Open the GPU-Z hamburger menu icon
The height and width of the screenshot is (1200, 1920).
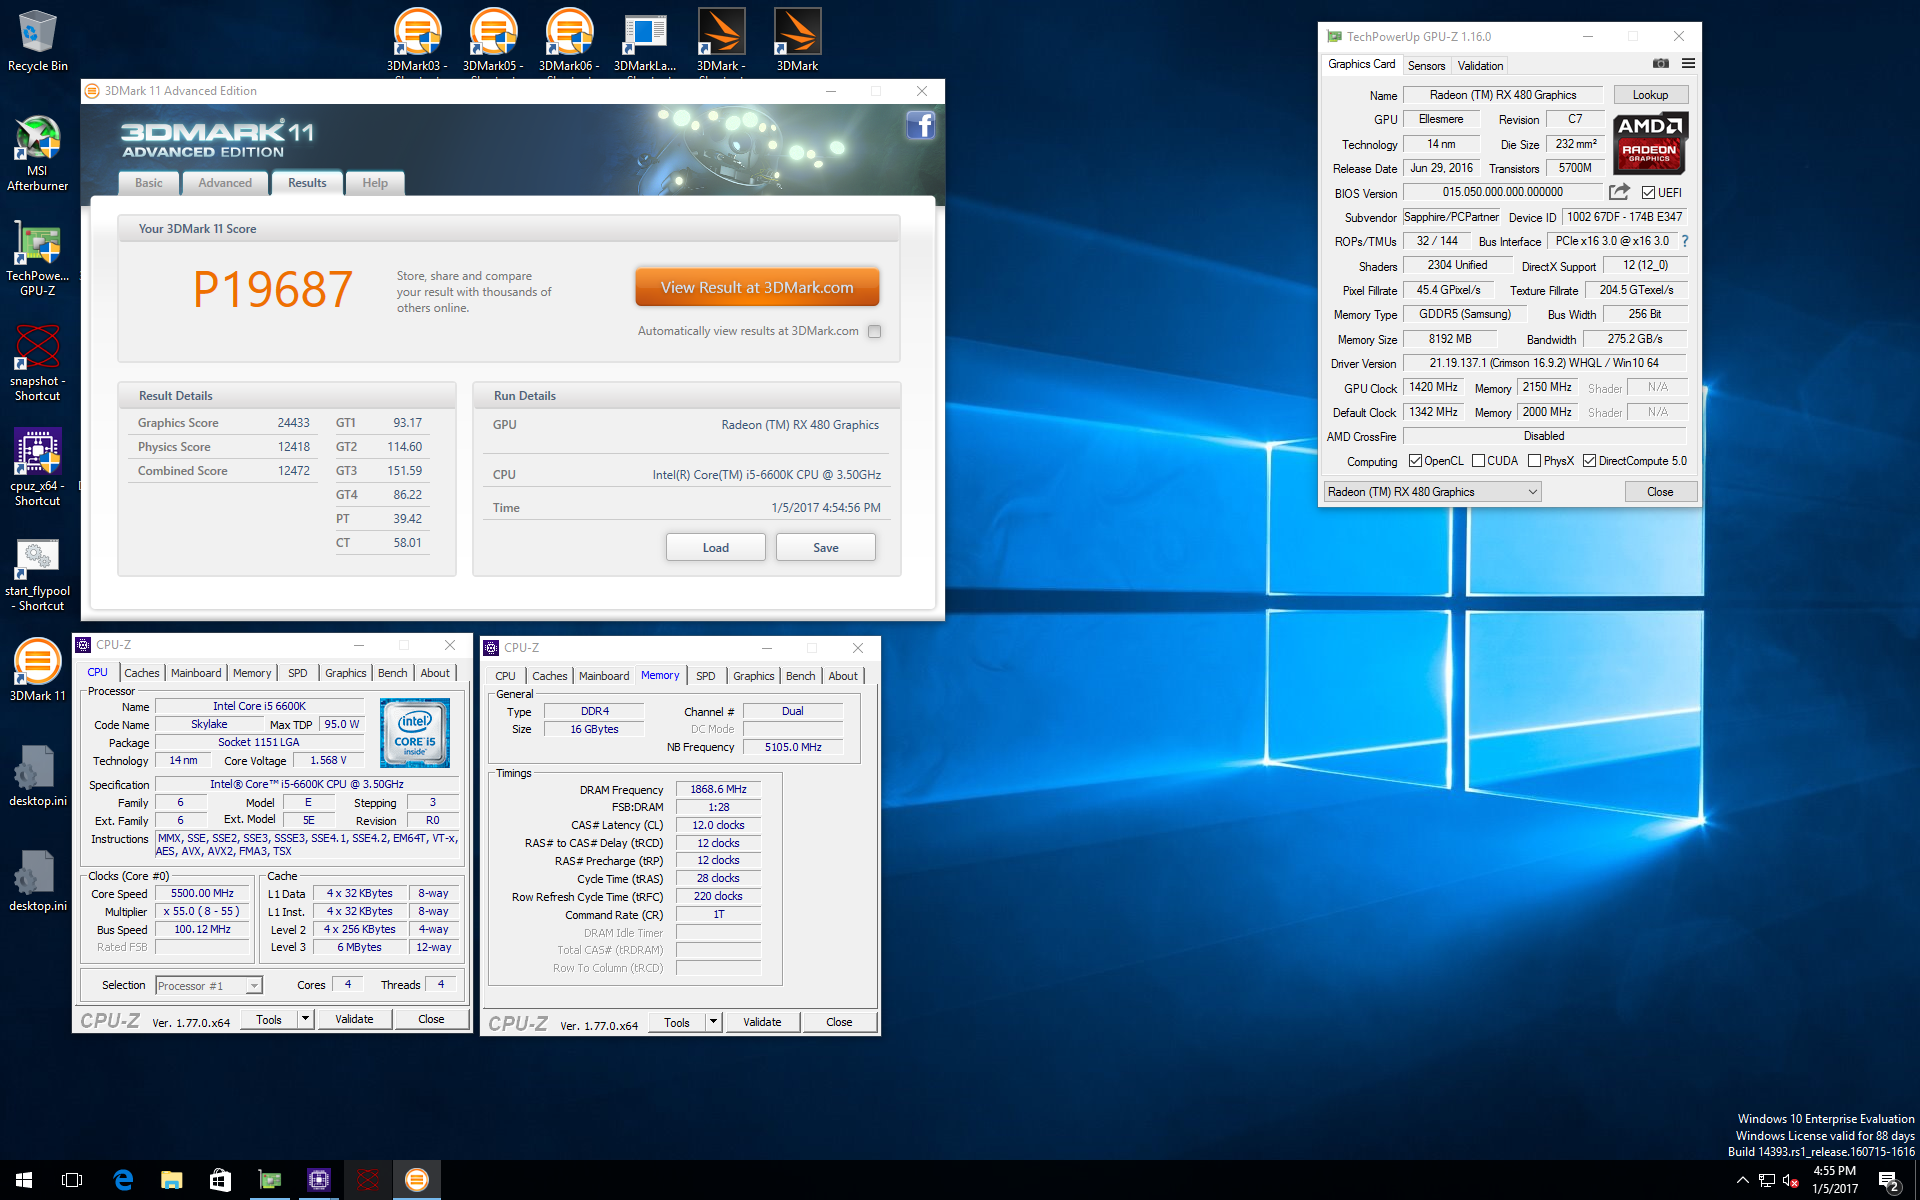1688,64
